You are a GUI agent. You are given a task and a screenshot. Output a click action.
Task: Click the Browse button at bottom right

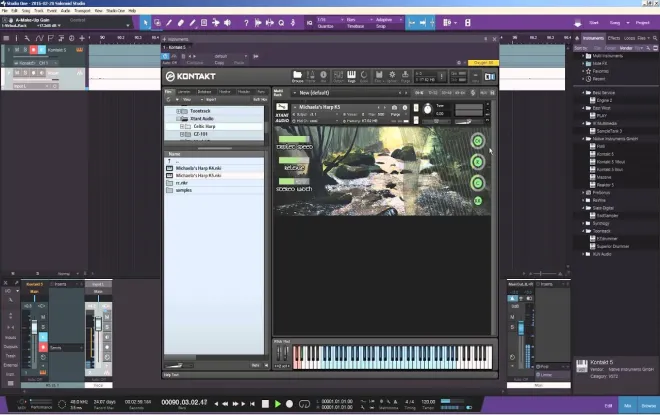pos(649,406)
